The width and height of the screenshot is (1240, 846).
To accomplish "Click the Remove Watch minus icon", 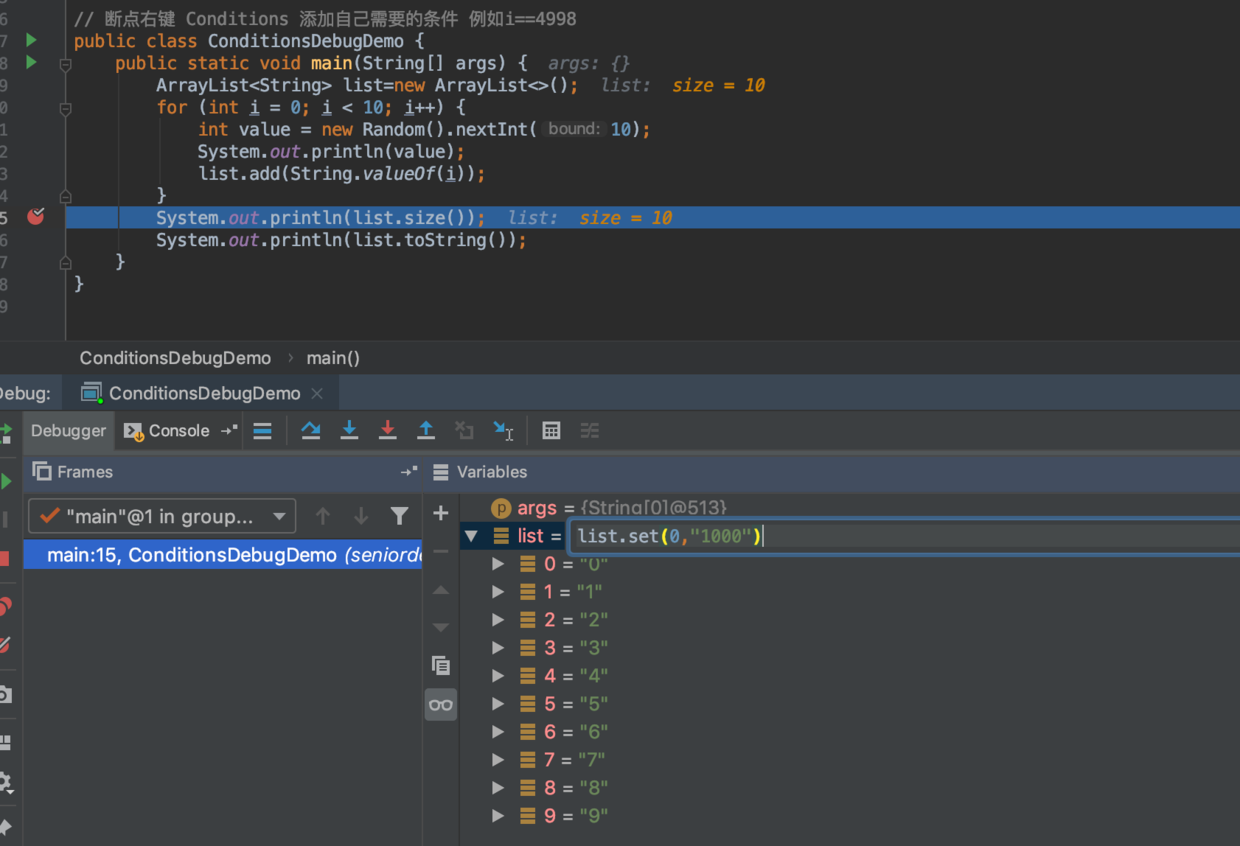I will (x=441, y=551).
